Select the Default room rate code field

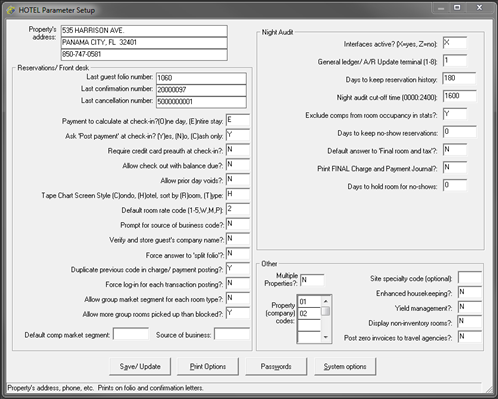(x=238, y=209)
